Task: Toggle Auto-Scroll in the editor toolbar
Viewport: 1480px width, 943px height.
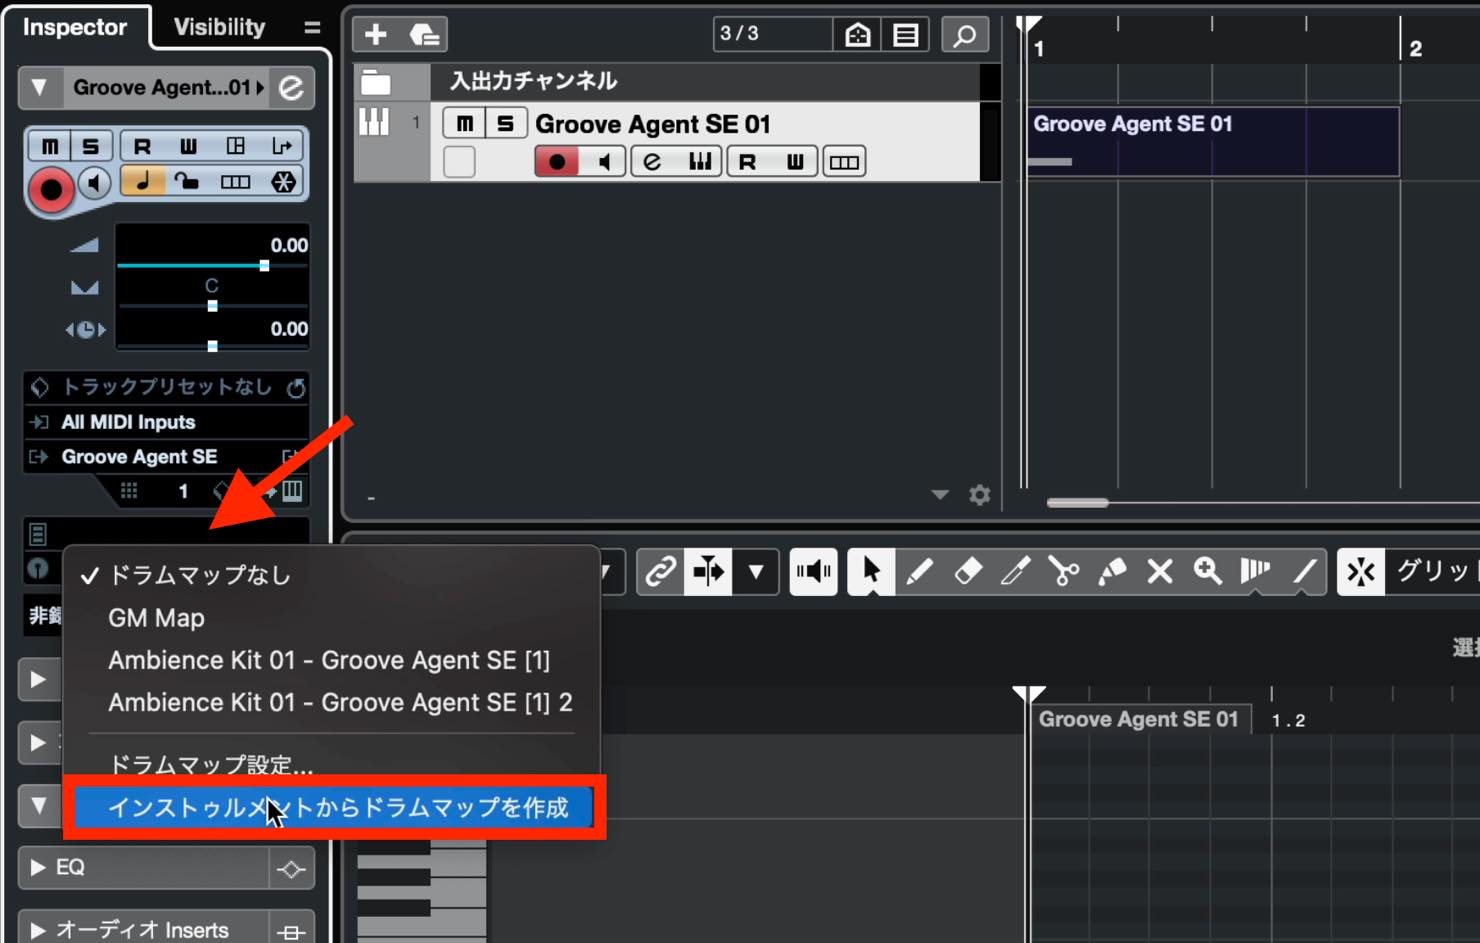Action: pyautogui.click(x=708, y=572)
